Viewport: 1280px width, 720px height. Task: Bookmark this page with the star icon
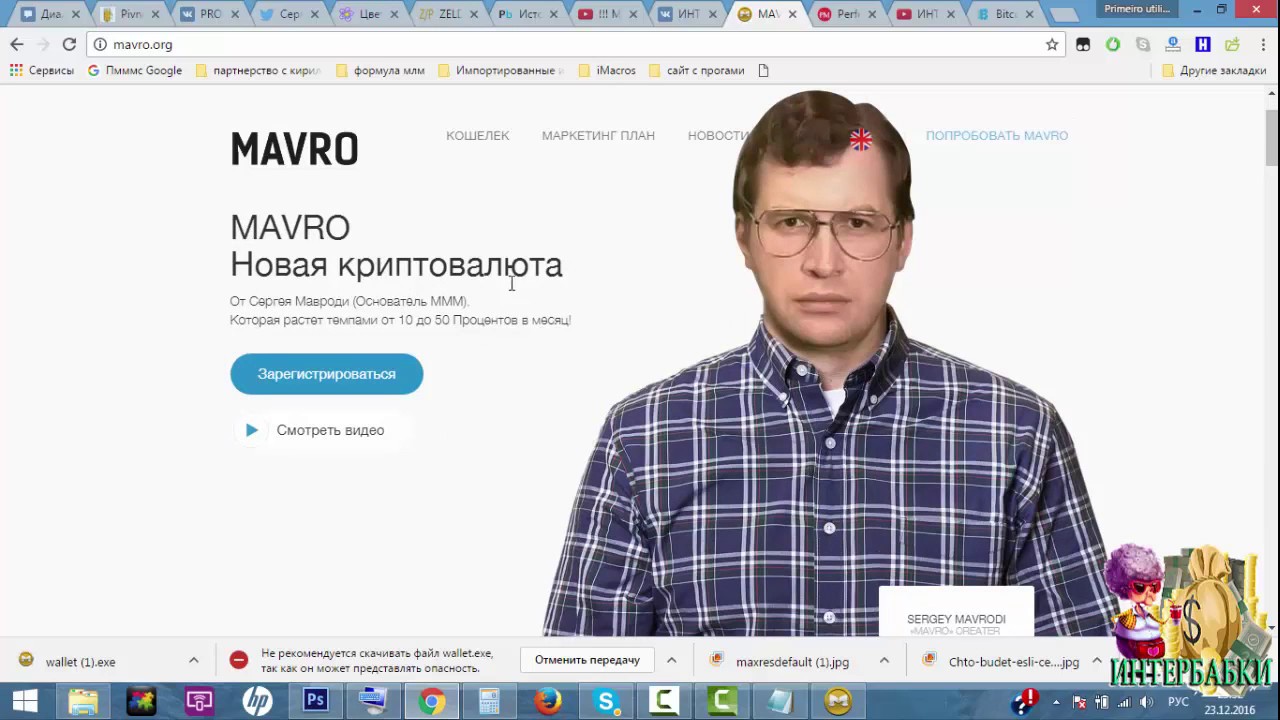[1052, 44]
